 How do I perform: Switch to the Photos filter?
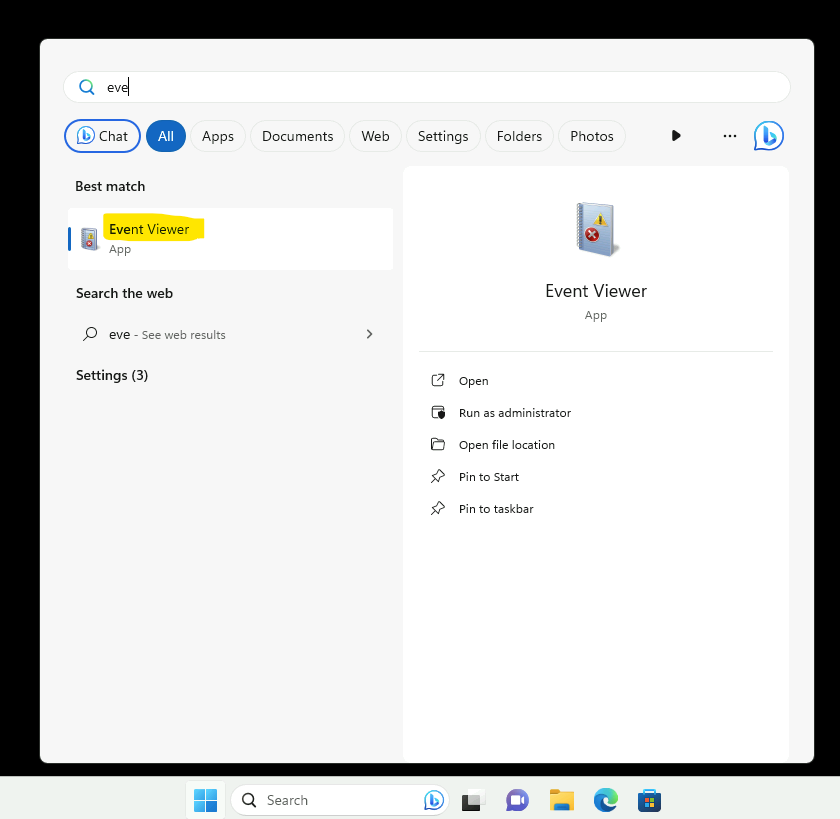click(591, 136)
